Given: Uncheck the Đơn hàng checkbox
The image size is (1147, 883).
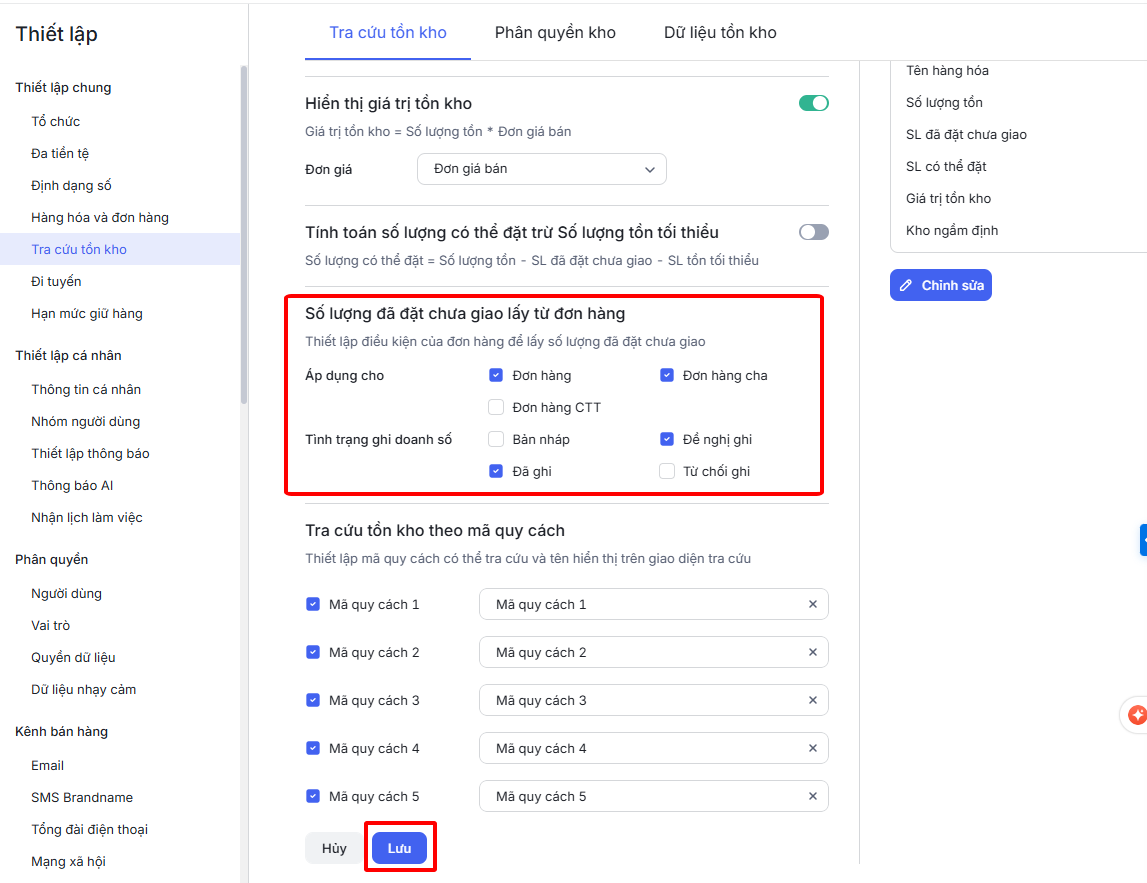Looking at the screenshot, I should 496,375.
